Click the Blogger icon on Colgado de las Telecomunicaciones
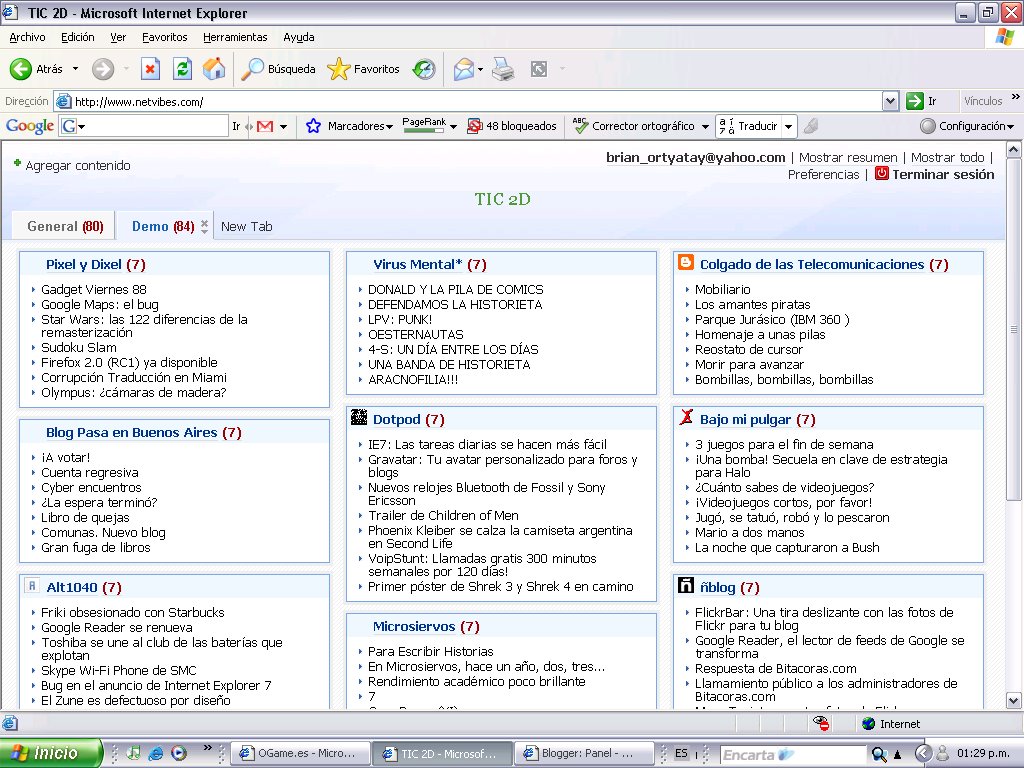Screen dimensions: 1024x768 (x=686, y=263)
